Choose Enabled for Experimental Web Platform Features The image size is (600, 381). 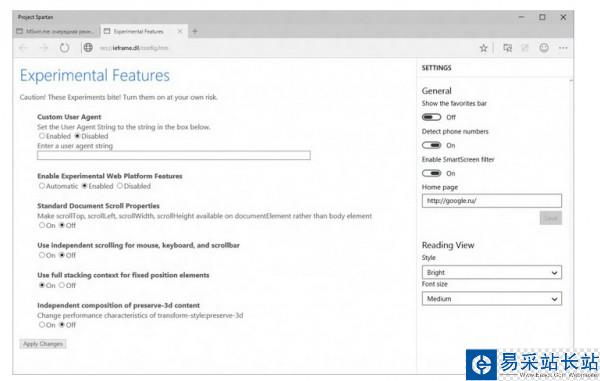point(85,186)
